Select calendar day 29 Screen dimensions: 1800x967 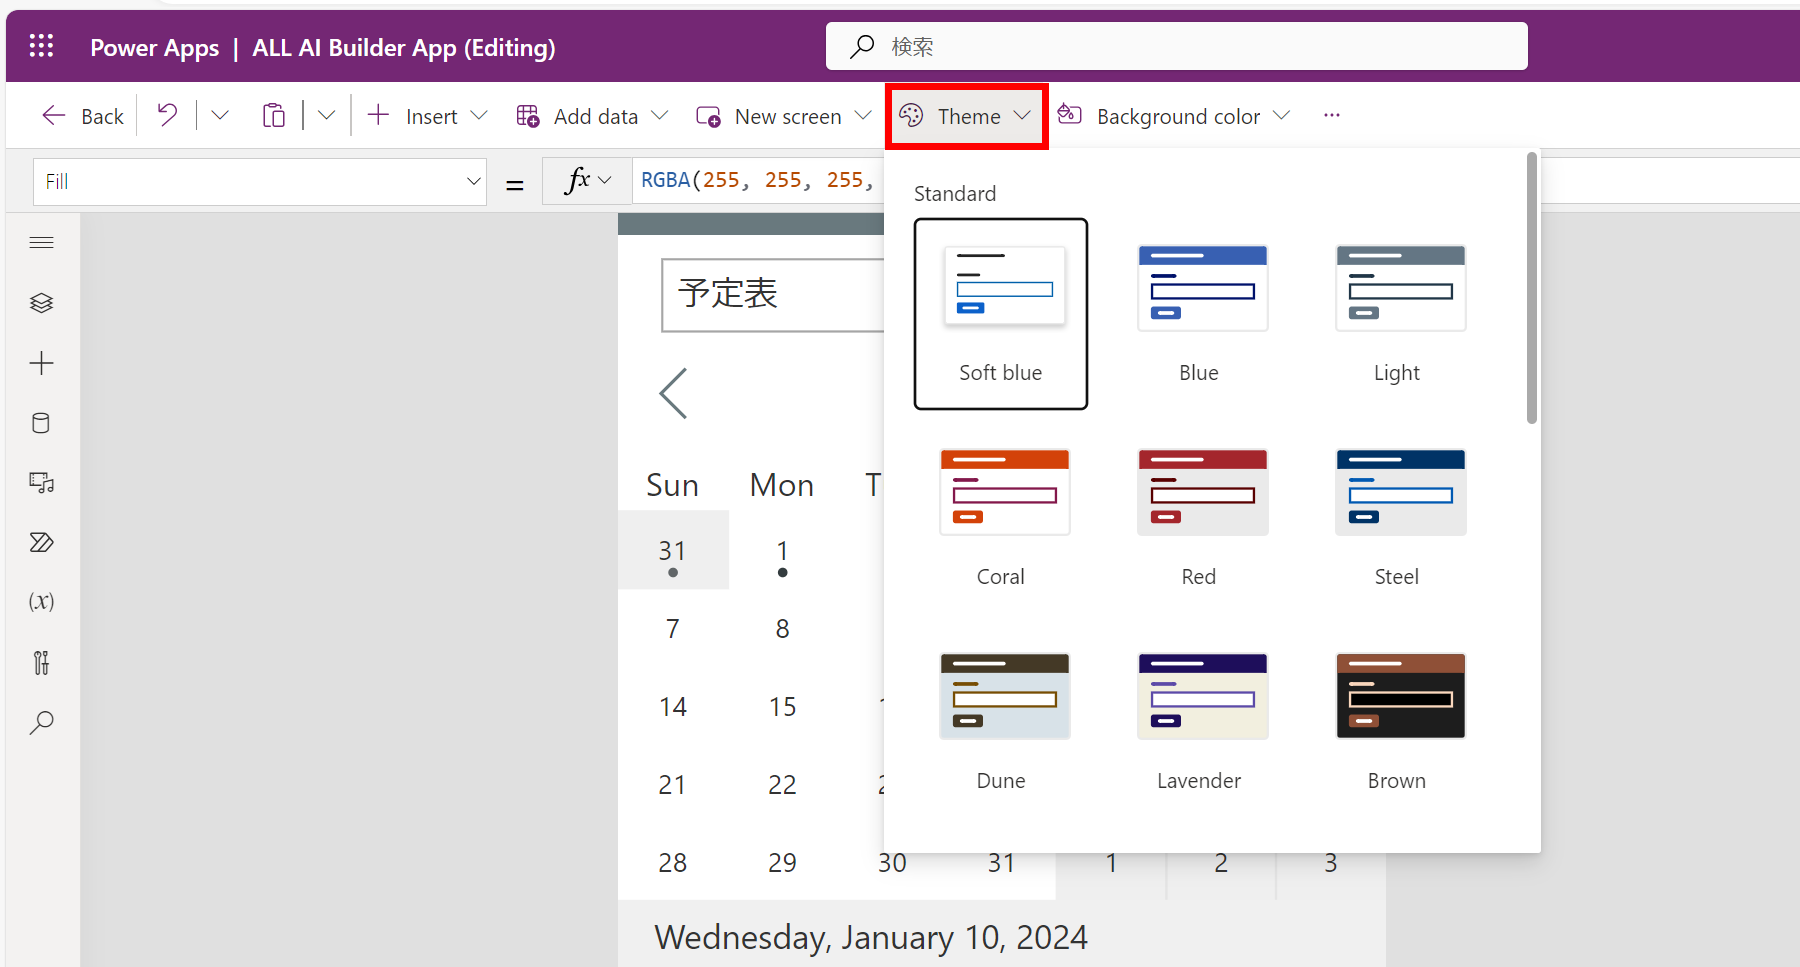782,863
